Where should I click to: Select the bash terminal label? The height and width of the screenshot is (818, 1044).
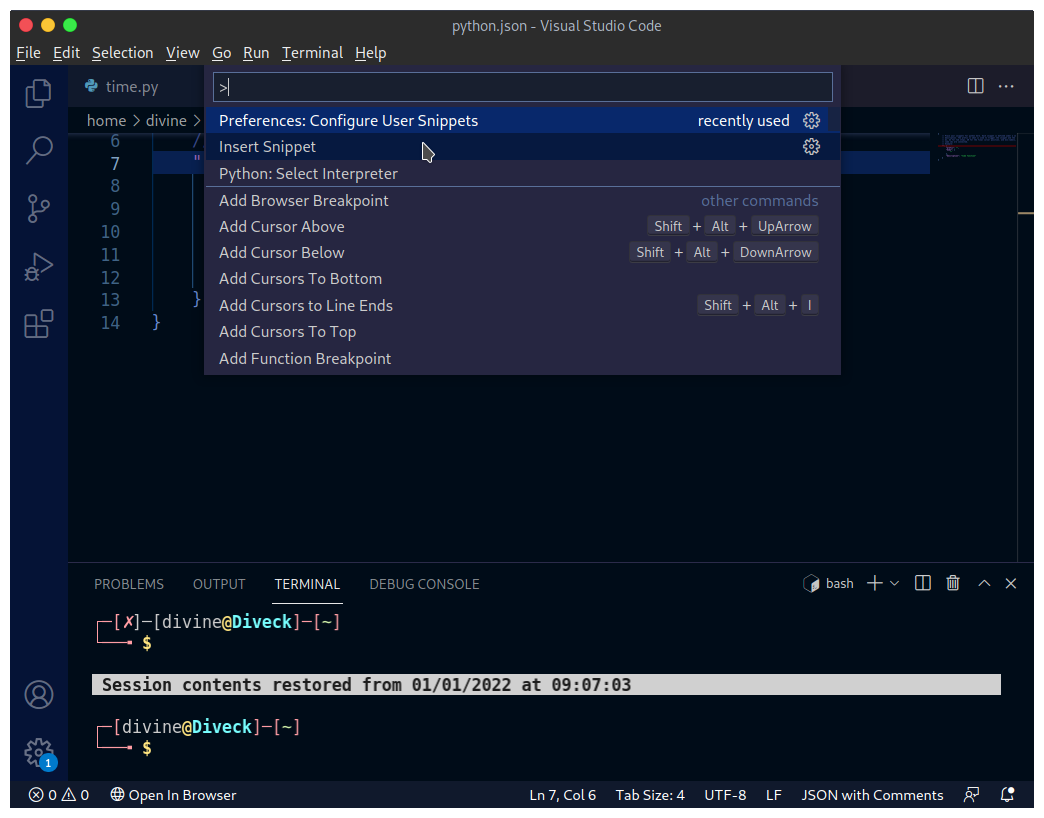coord(828,584)
